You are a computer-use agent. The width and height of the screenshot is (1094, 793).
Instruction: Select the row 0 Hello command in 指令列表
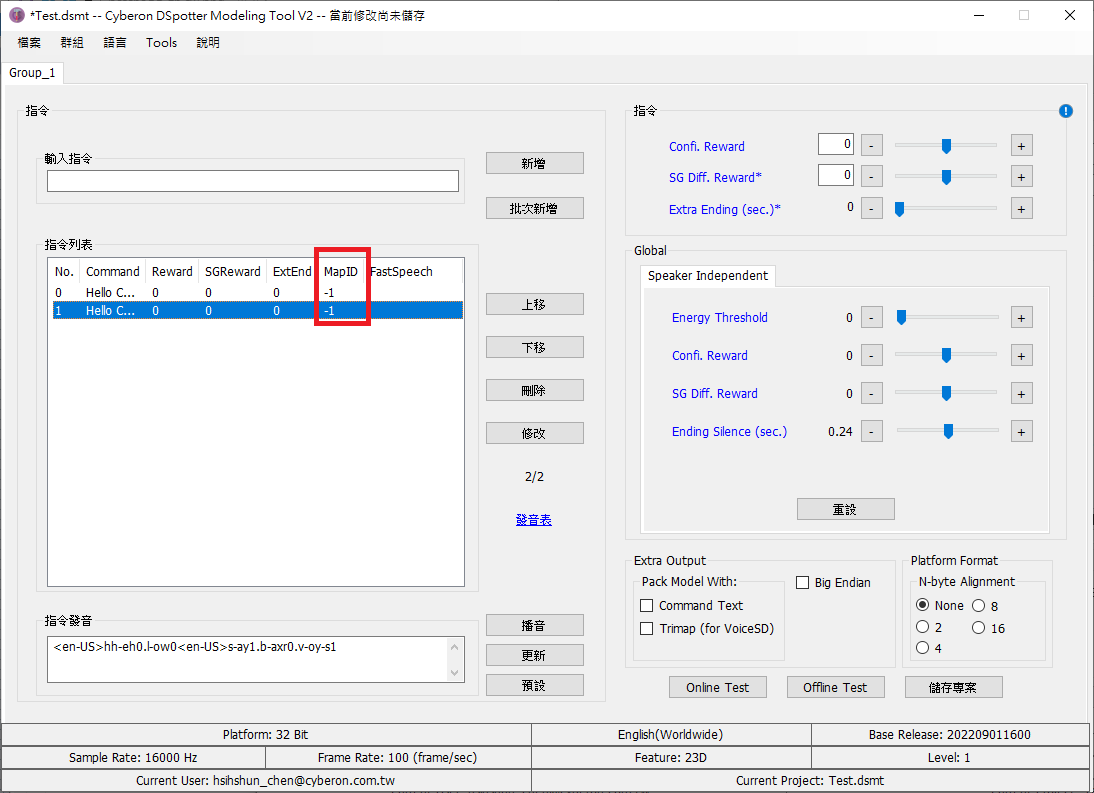pos(150,291)
